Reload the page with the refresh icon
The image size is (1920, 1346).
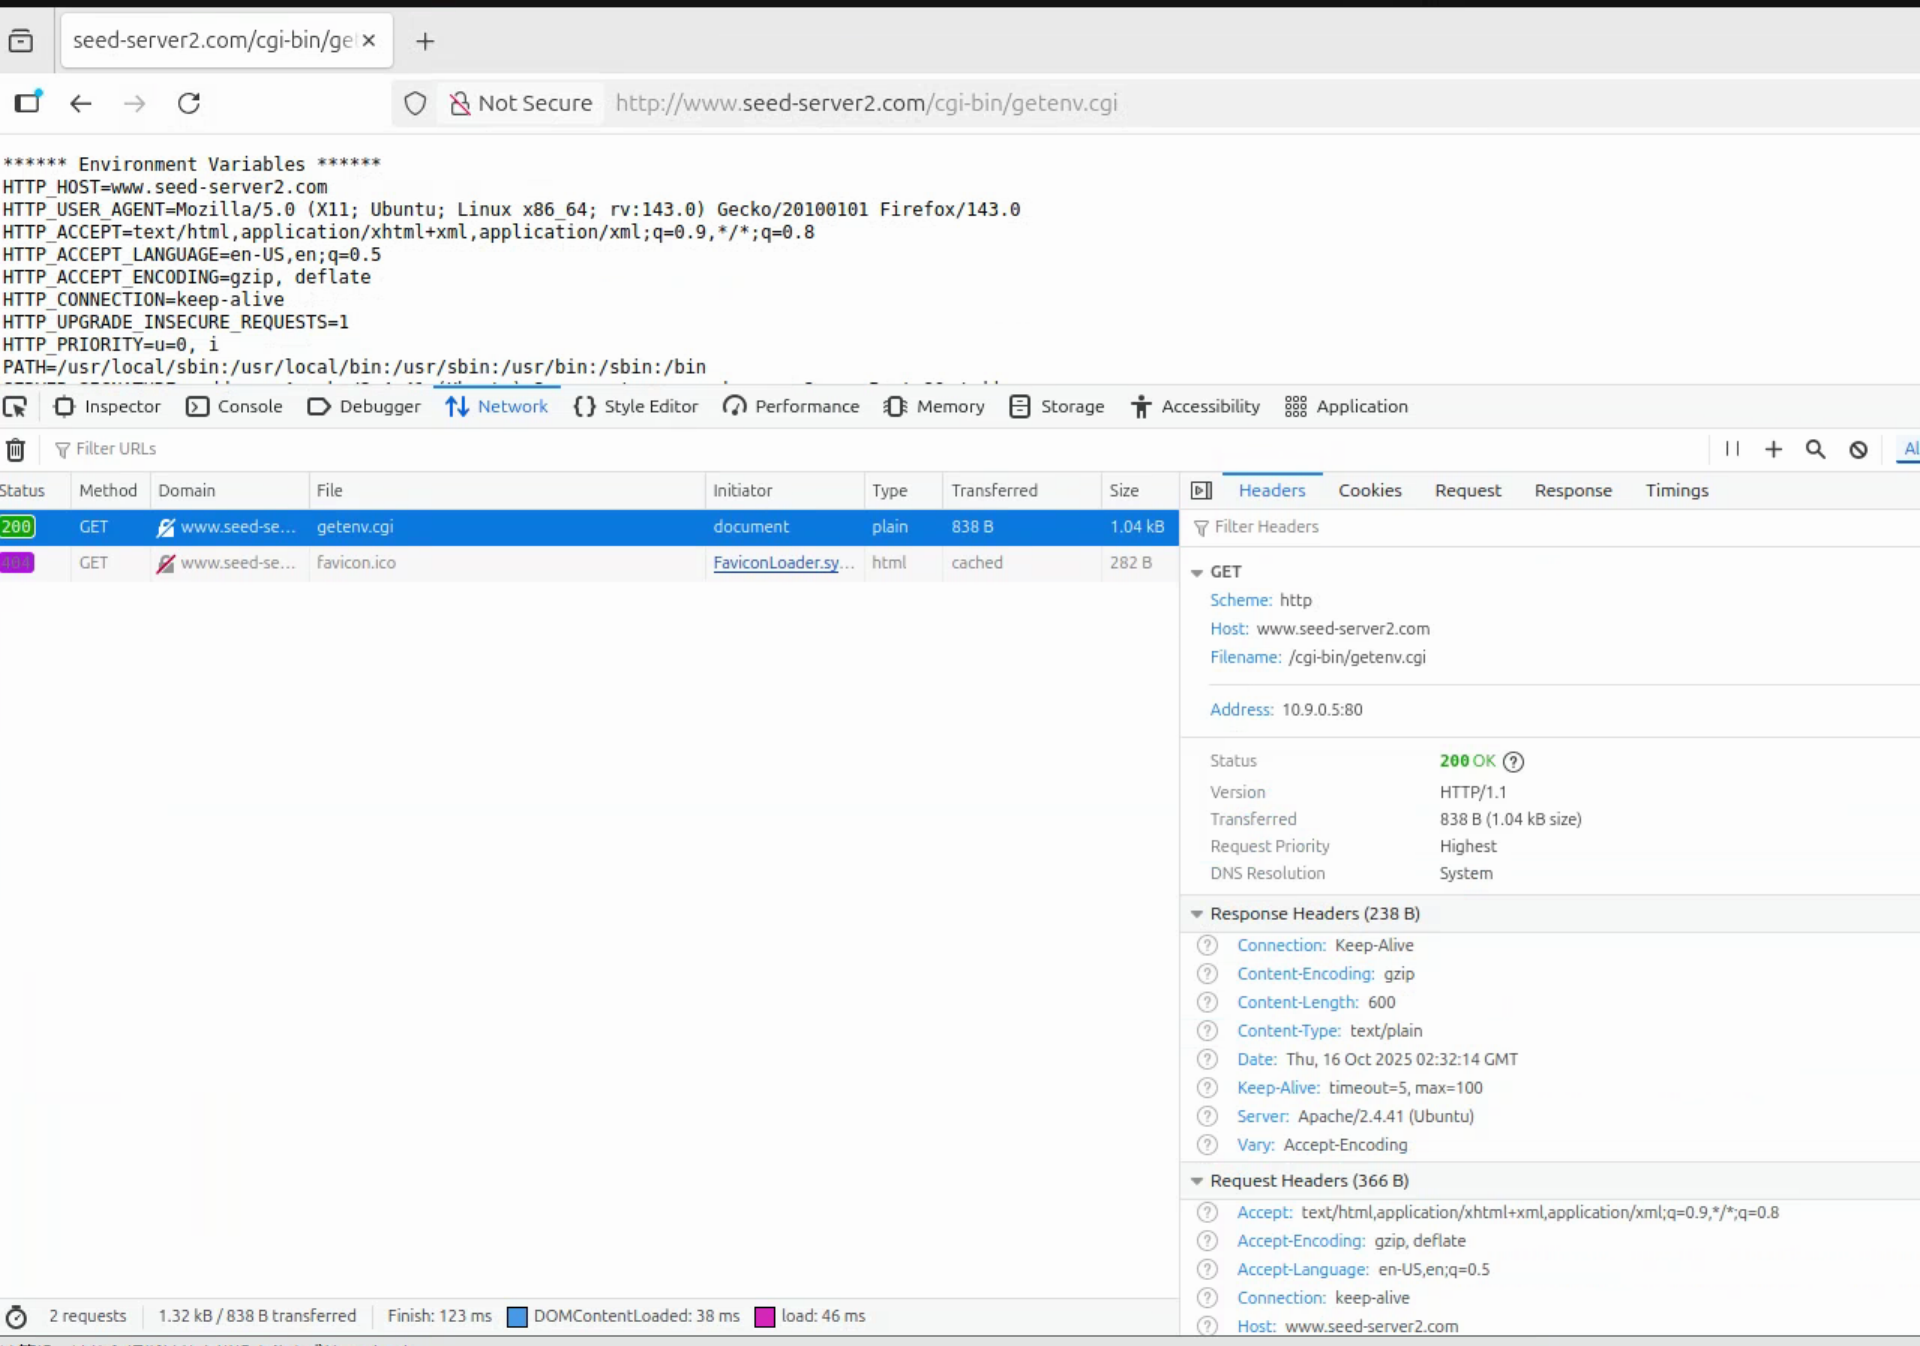tap(189, 103)
